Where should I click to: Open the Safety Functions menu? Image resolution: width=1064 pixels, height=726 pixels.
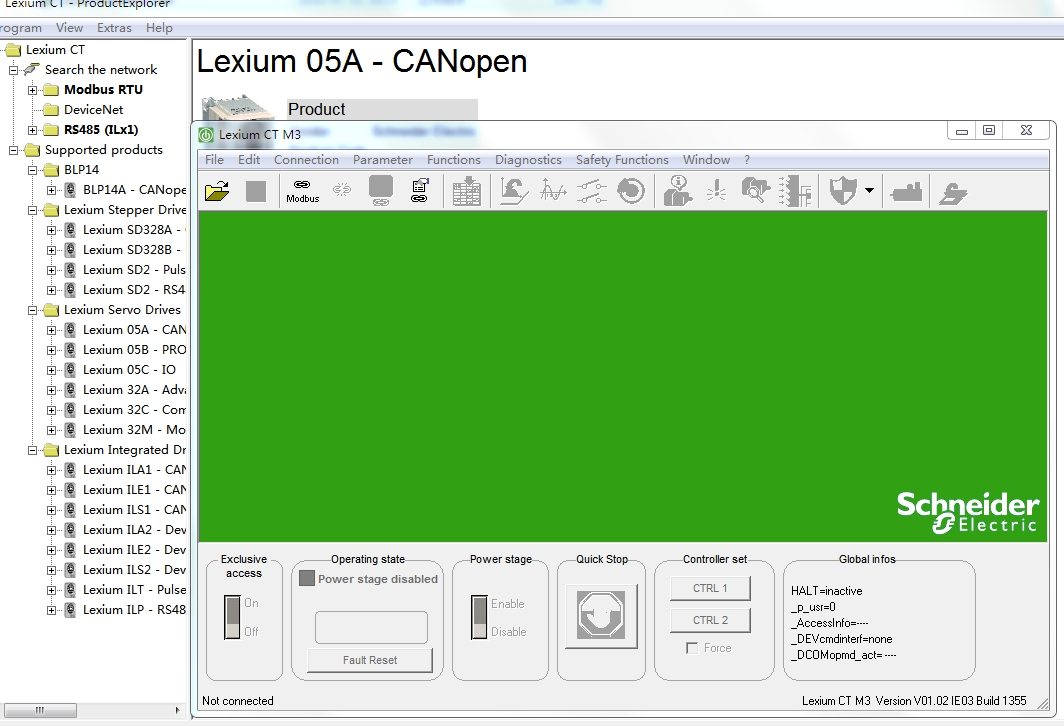(622, 159)
